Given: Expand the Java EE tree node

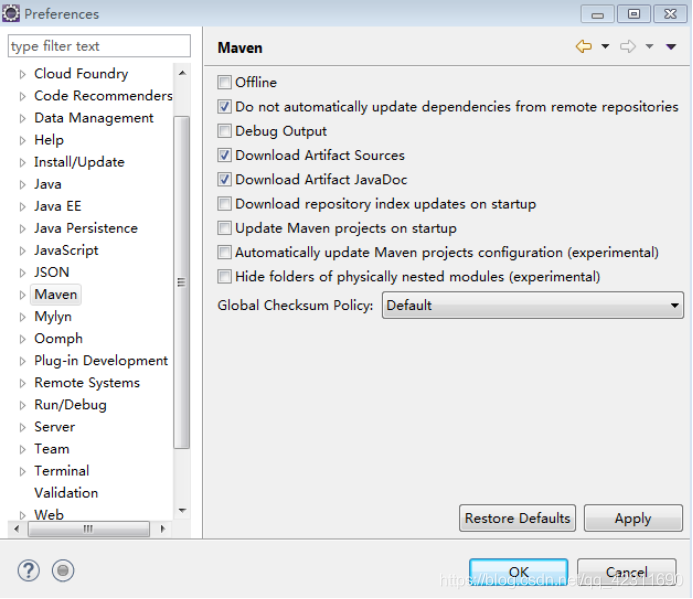Looking at the screenshot, I should (23, 207).
